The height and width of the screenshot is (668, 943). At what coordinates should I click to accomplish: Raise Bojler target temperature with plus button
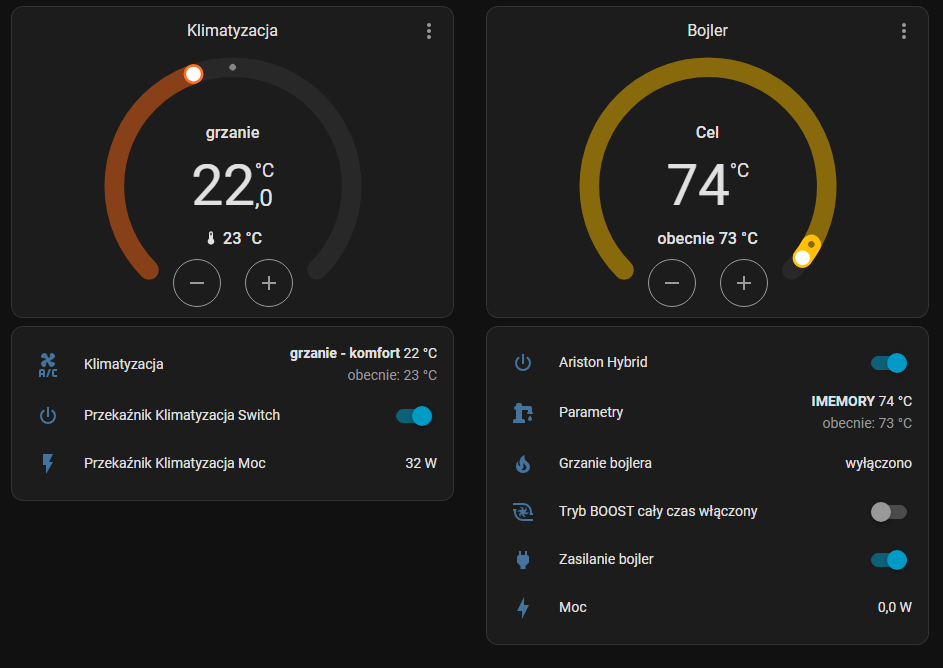[x=744, y=283]
